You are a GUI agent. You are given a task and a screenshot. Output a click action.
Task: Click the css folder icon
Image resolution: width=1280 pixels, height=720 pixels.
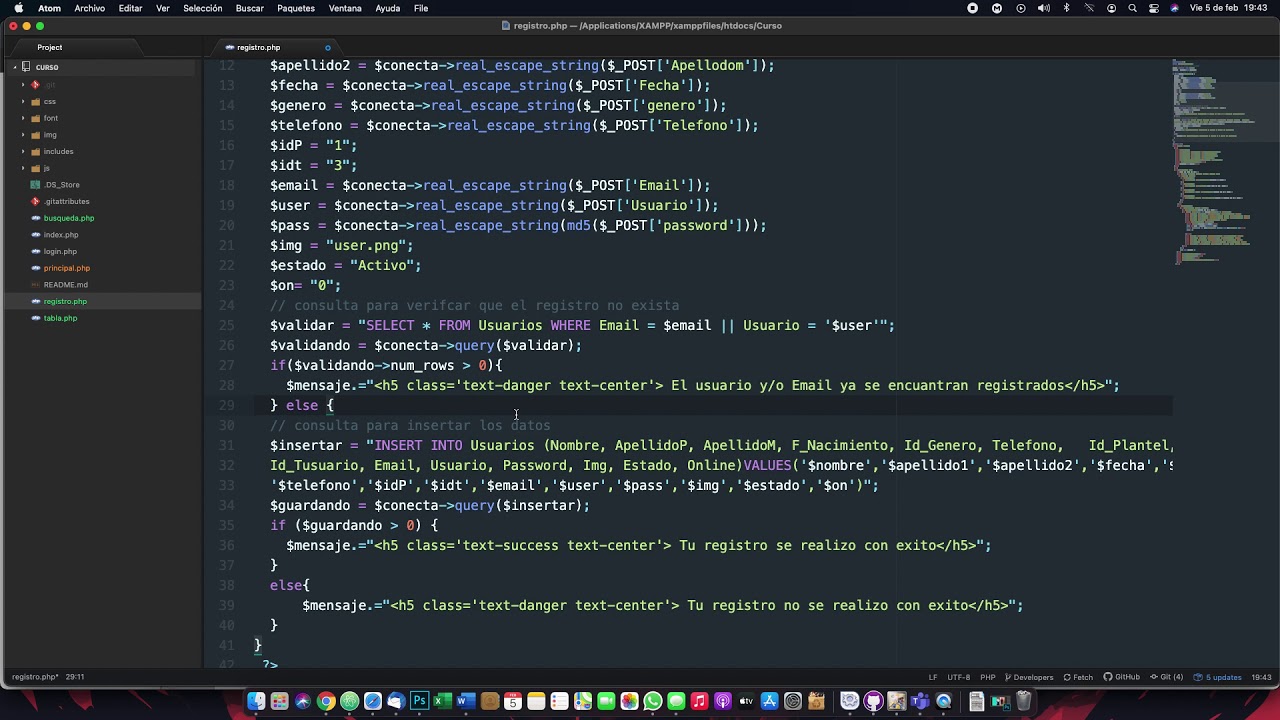coord(36,101)
